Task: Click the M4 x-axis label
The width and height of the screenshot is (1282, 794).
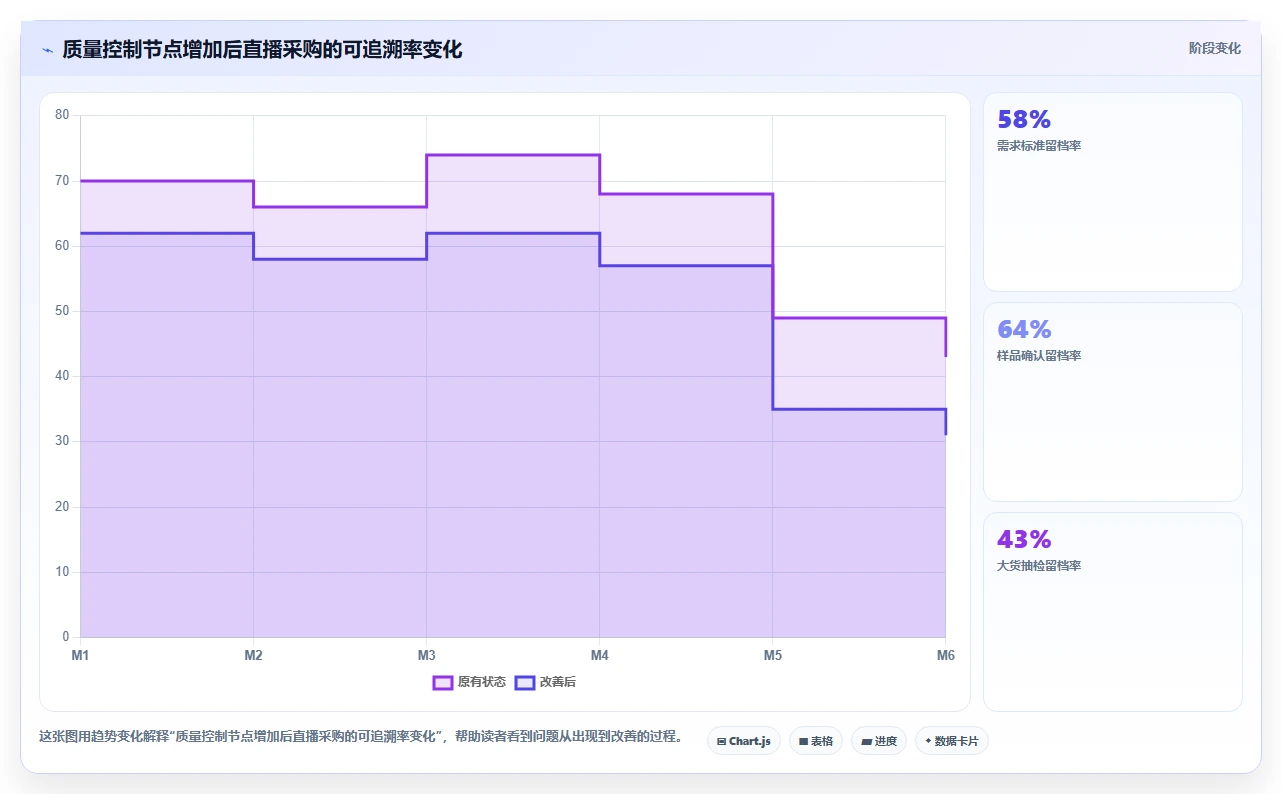Action: pyautogui.click(x=599, y=655)
